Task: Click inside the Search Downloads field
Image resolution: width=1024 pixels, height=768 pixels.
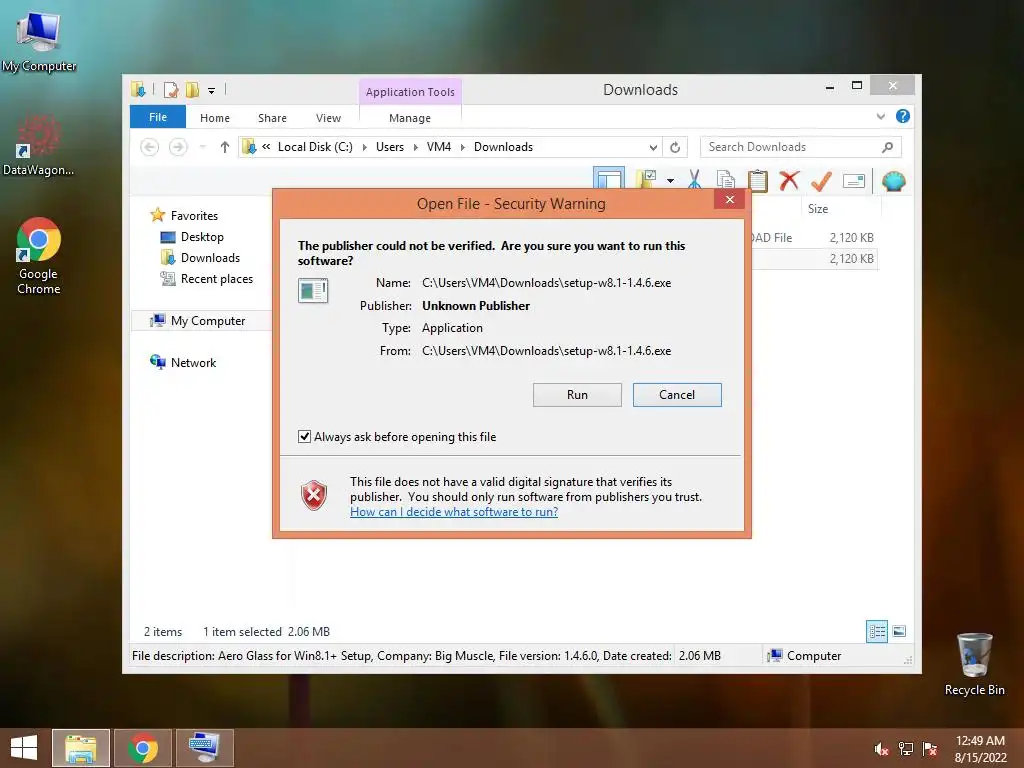Action: [x=801, y=147]
